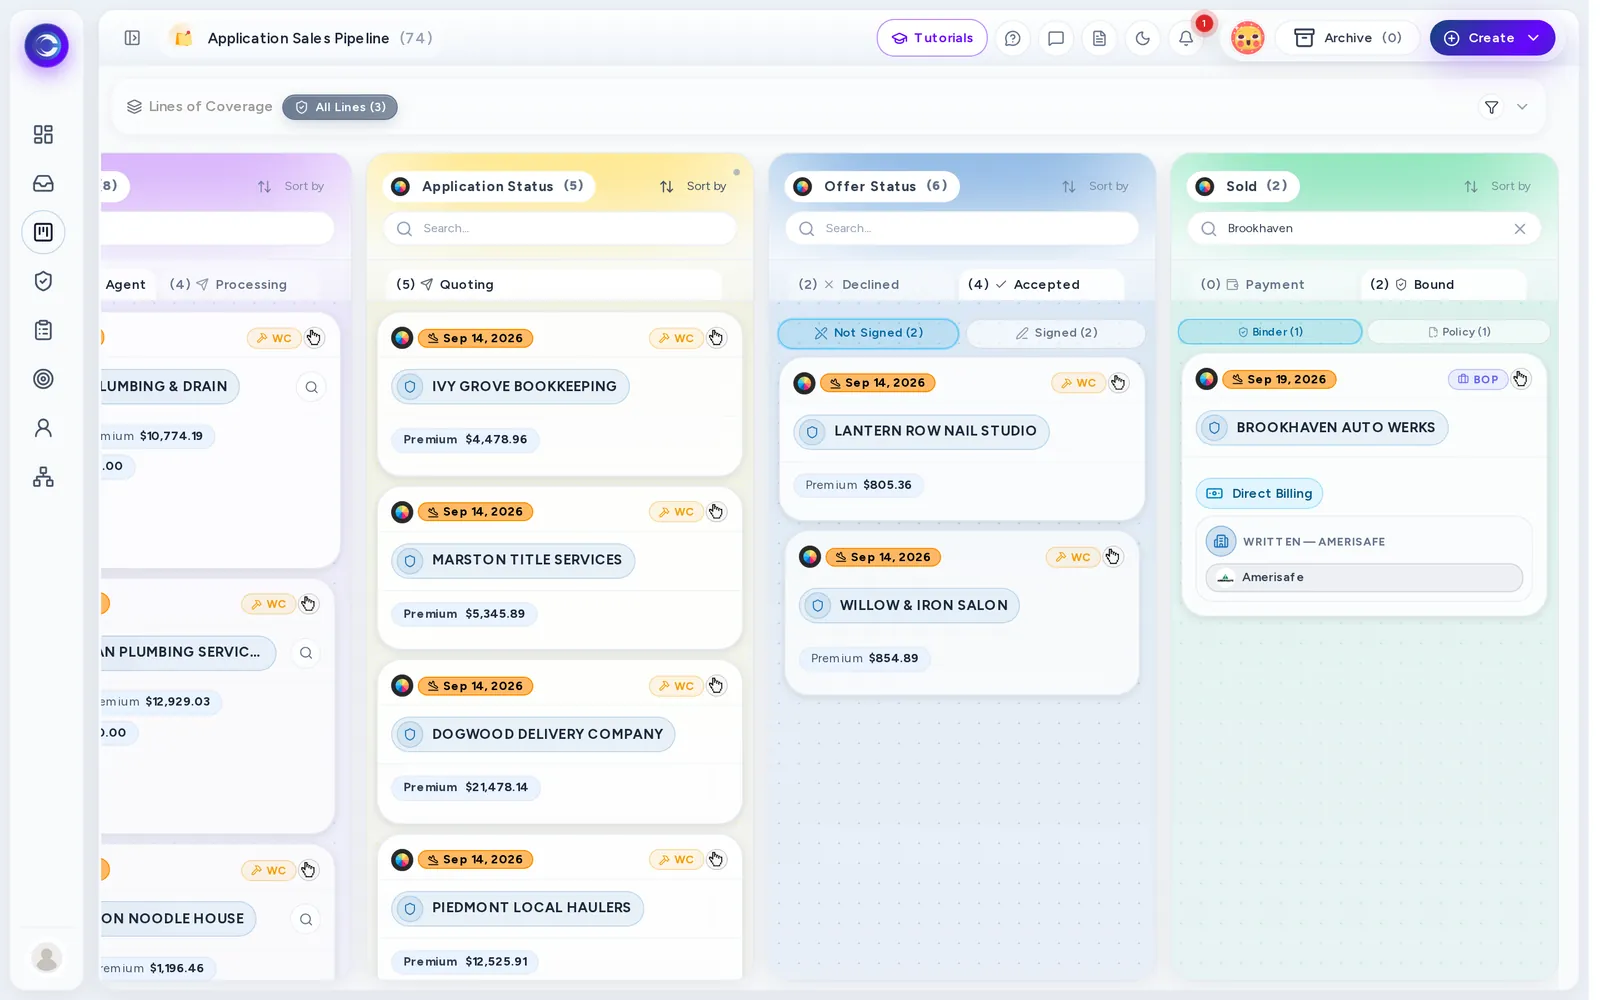Open the target sidebar icon

tap(43, 379)
